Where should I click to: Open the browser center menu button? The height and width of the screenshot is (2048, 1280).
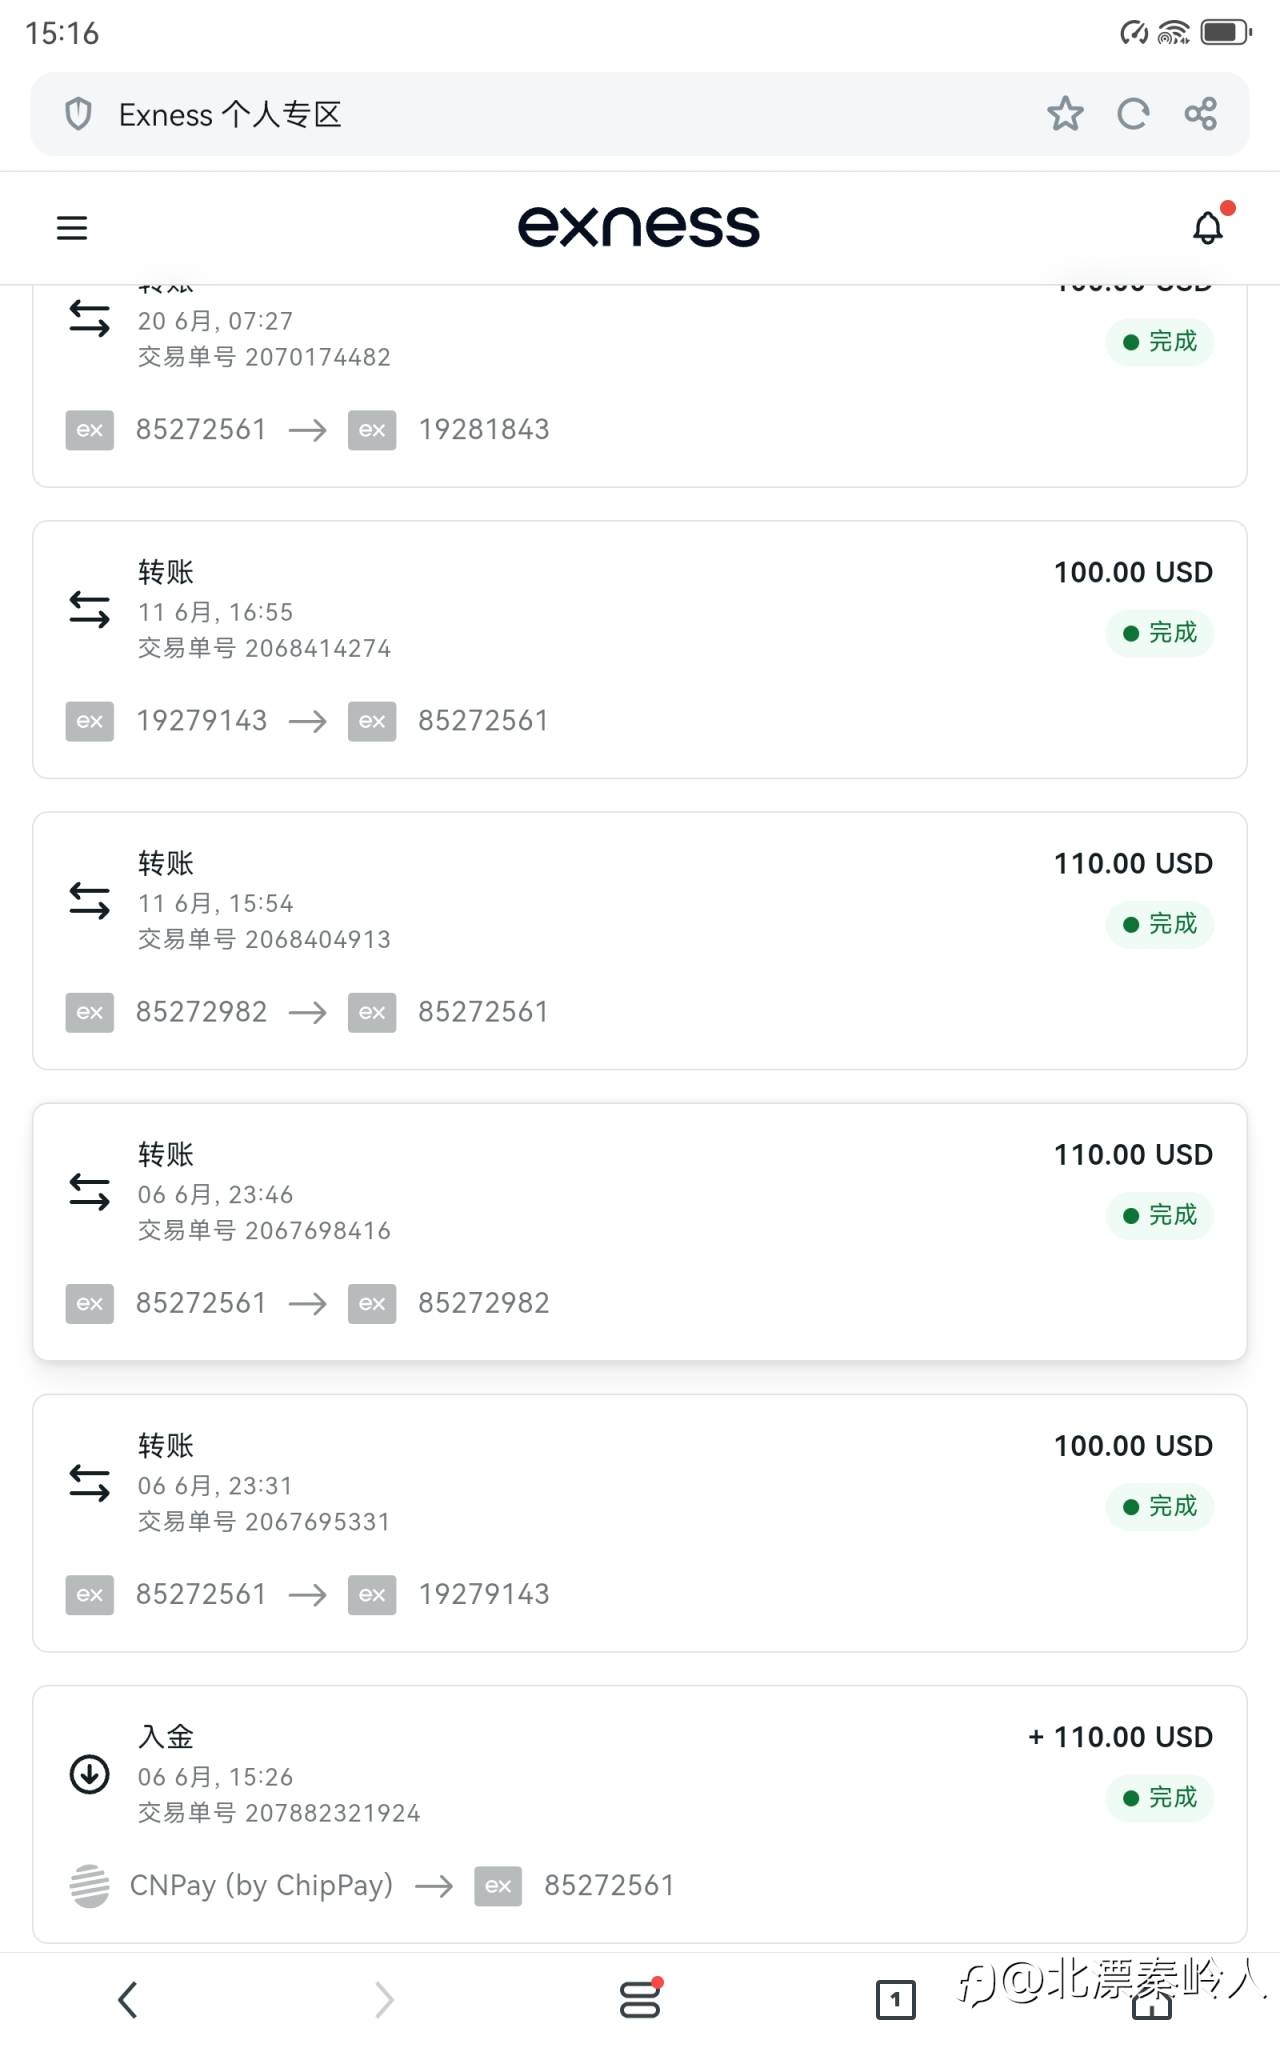pos(640,2000)
